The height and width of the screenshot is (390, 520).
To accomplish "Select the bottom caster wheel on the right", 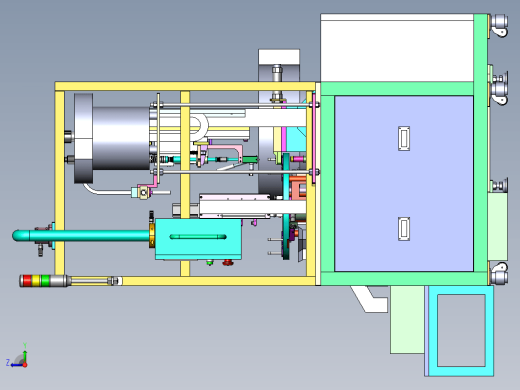I will [499, 273].
